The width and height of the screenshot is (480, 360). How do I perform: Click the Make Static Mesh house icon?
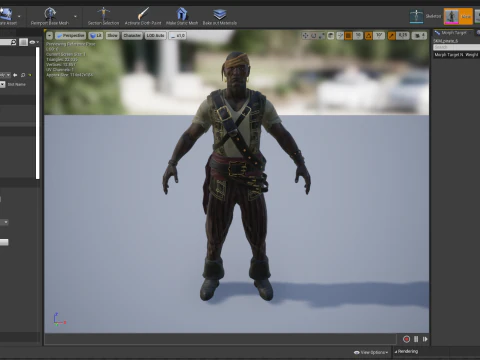click(x=182, y=14)
